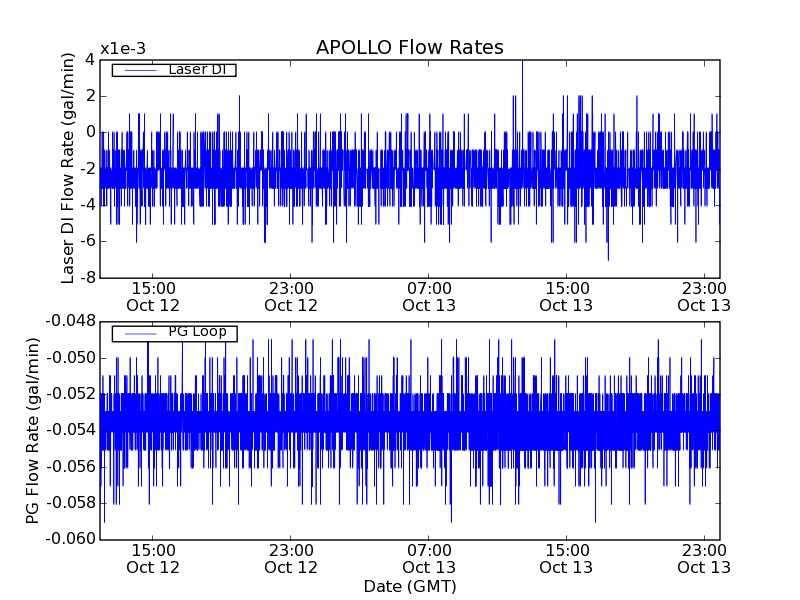Click the 15:00 Oct 12 tick on the top plot

click(x=153, y=296)
